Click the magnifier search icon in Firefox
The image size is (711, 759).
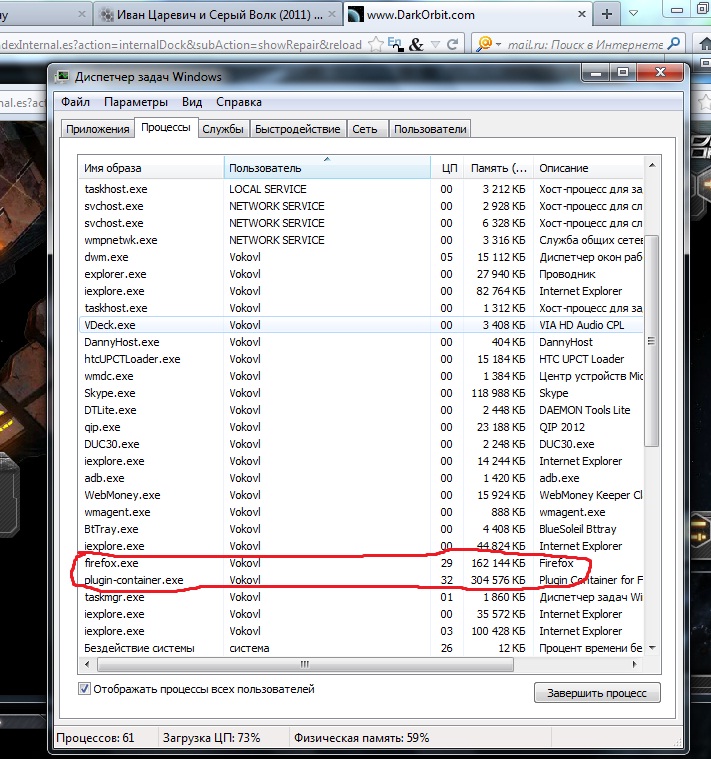(673, 45)
